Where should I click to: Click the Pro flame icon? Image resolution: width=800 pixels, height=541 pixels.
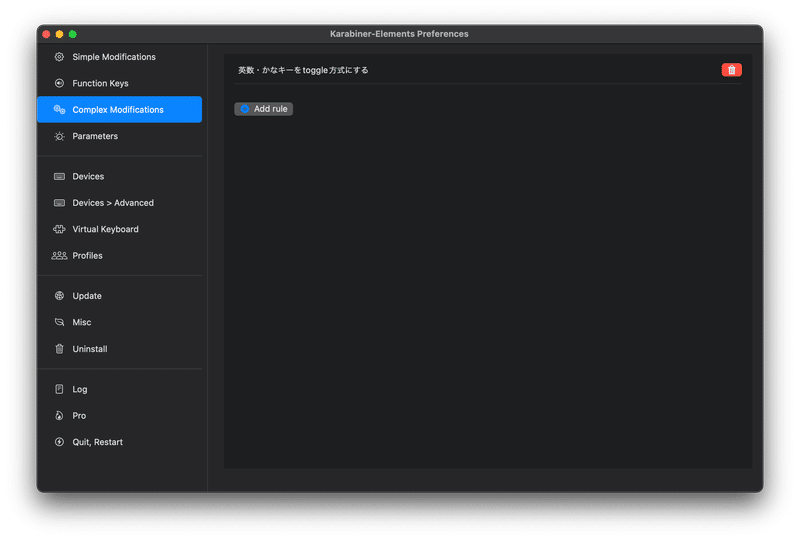[x=59, y=416]
